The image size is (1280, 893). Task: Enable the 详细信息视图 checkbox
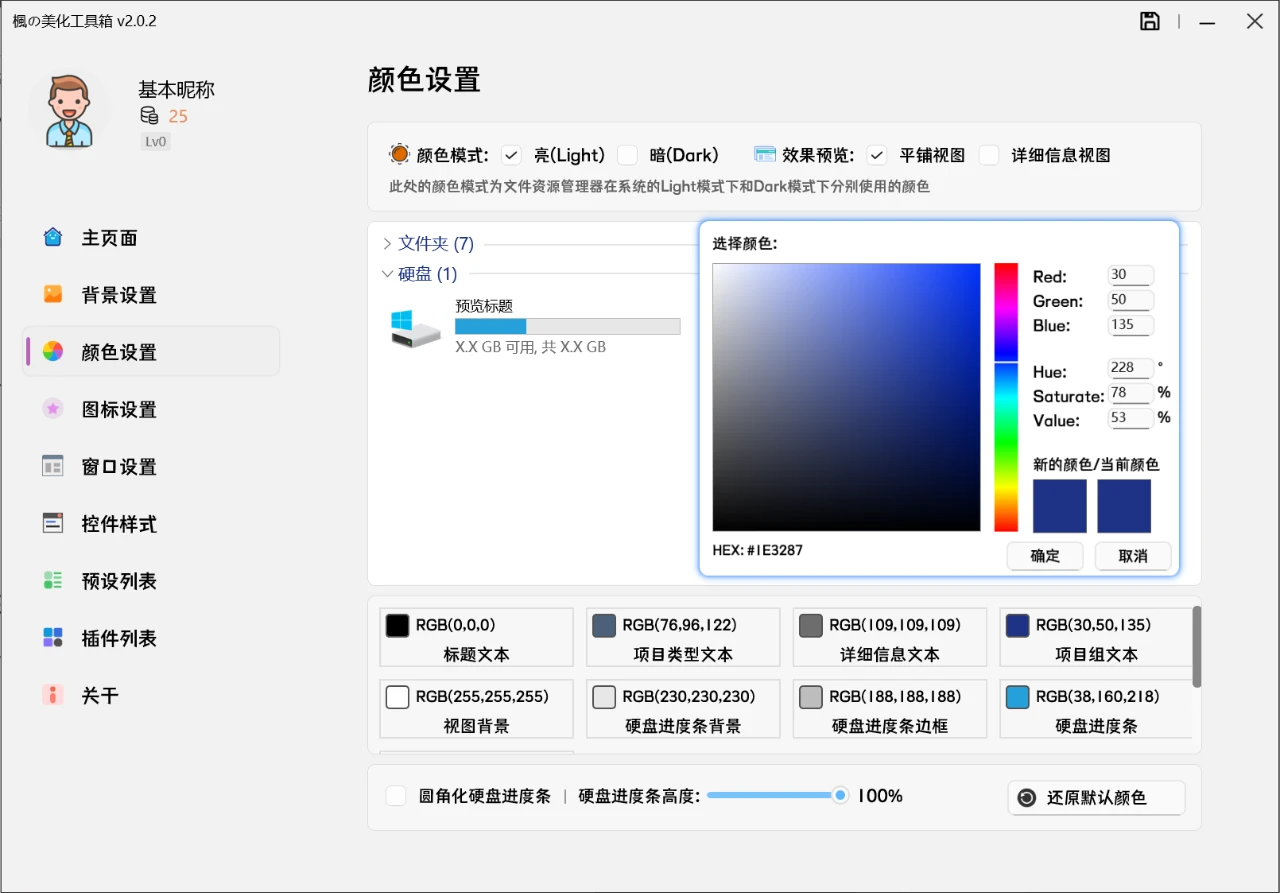[989, 155]
